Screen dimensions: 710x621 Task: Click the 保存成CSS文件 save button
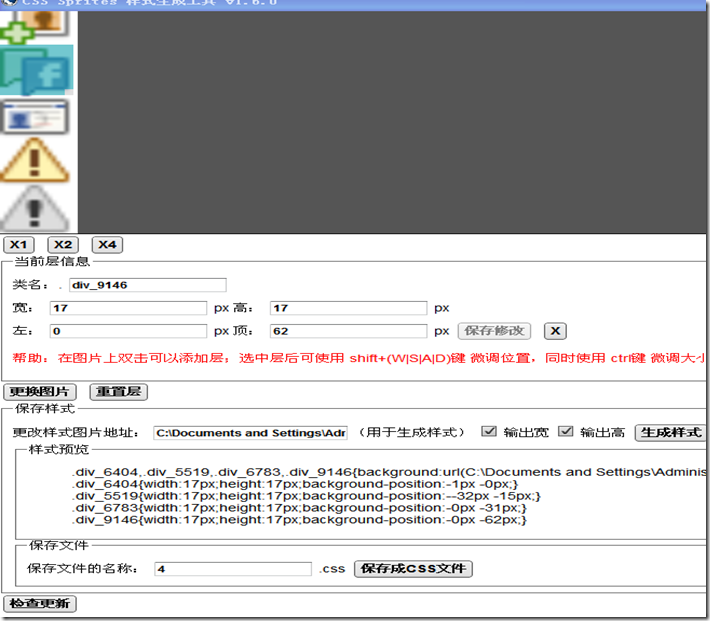click(413, 569)
